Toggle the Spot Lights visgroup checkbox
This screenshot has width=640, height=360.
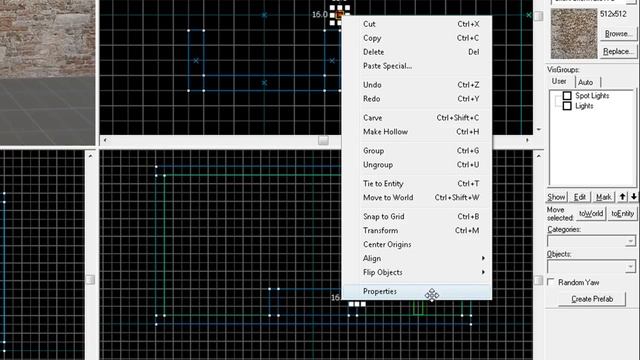pos(567,96)
